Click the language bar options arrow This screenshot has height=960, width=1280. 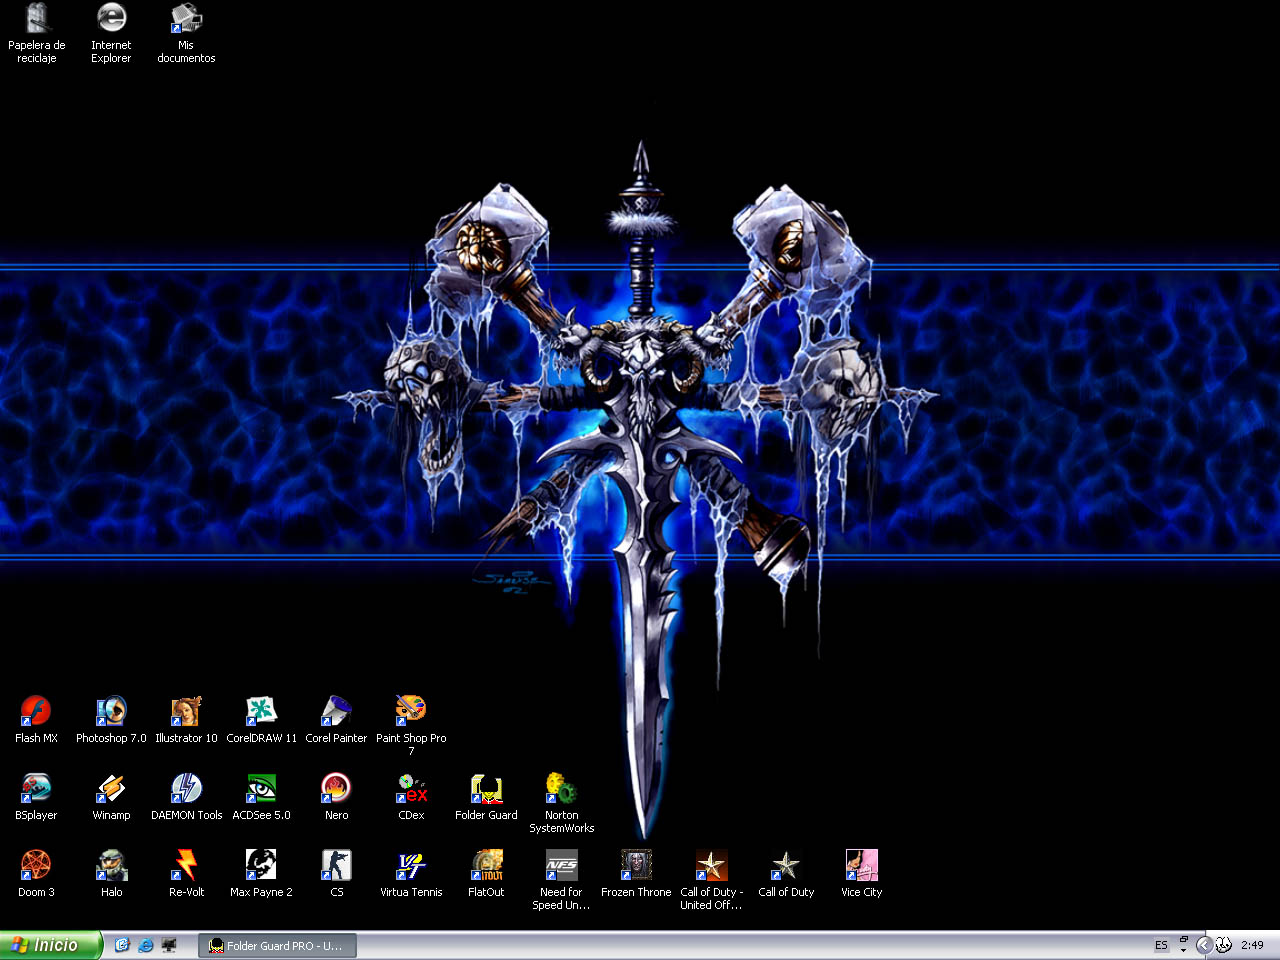pos(1183,950)
